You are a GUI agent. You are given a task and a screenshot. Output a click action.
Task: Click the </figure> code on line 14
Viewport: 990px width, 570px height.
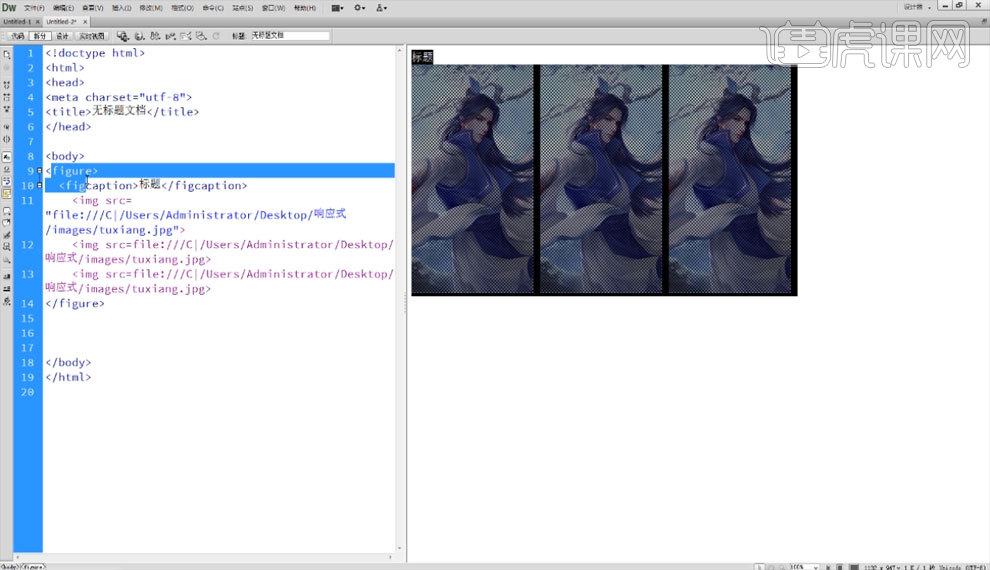(x=75, y=304)
